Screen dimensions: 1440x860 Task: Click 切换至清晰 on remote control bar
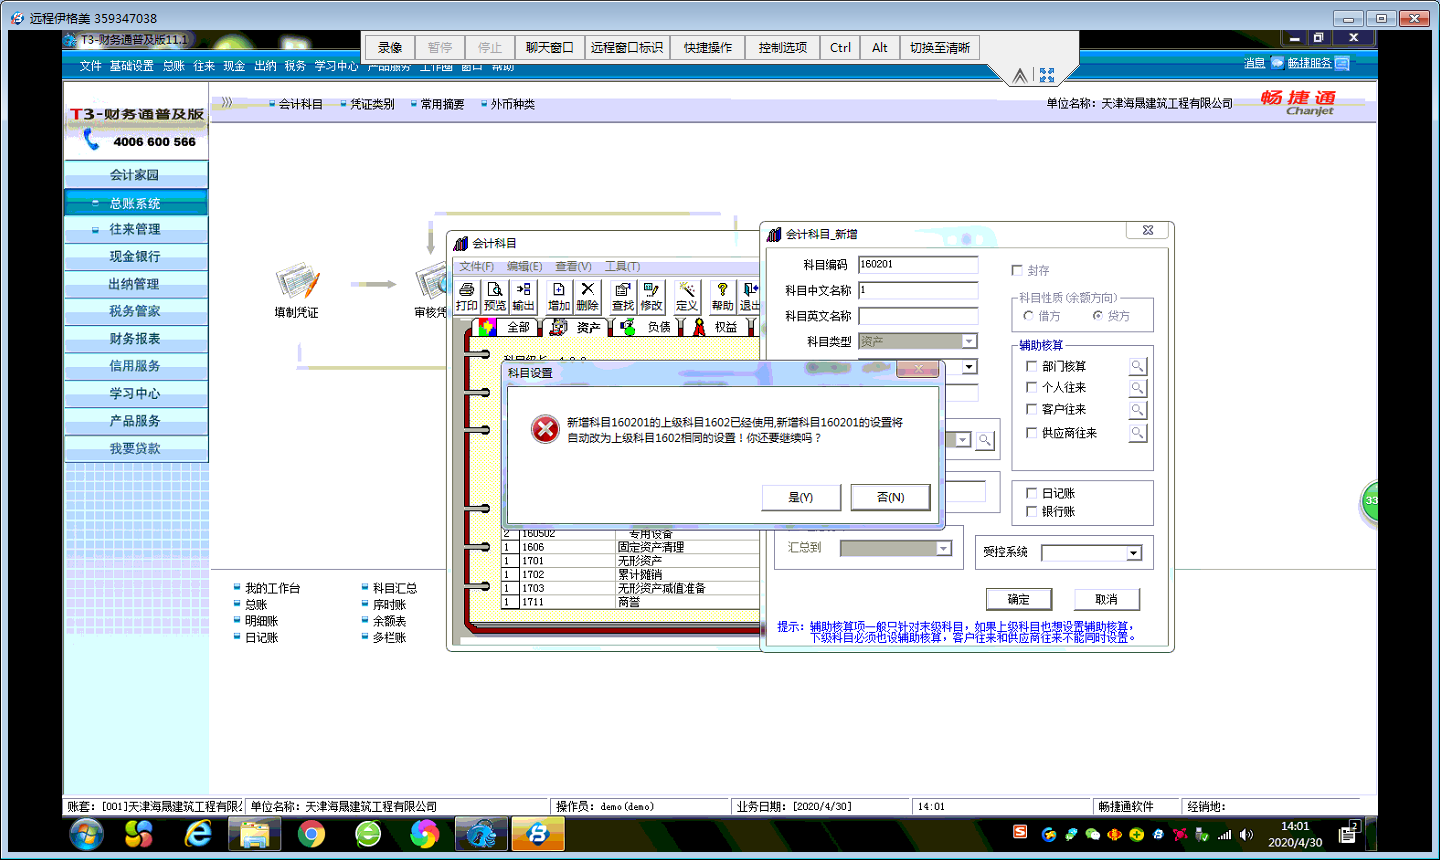tap(940, 47)
